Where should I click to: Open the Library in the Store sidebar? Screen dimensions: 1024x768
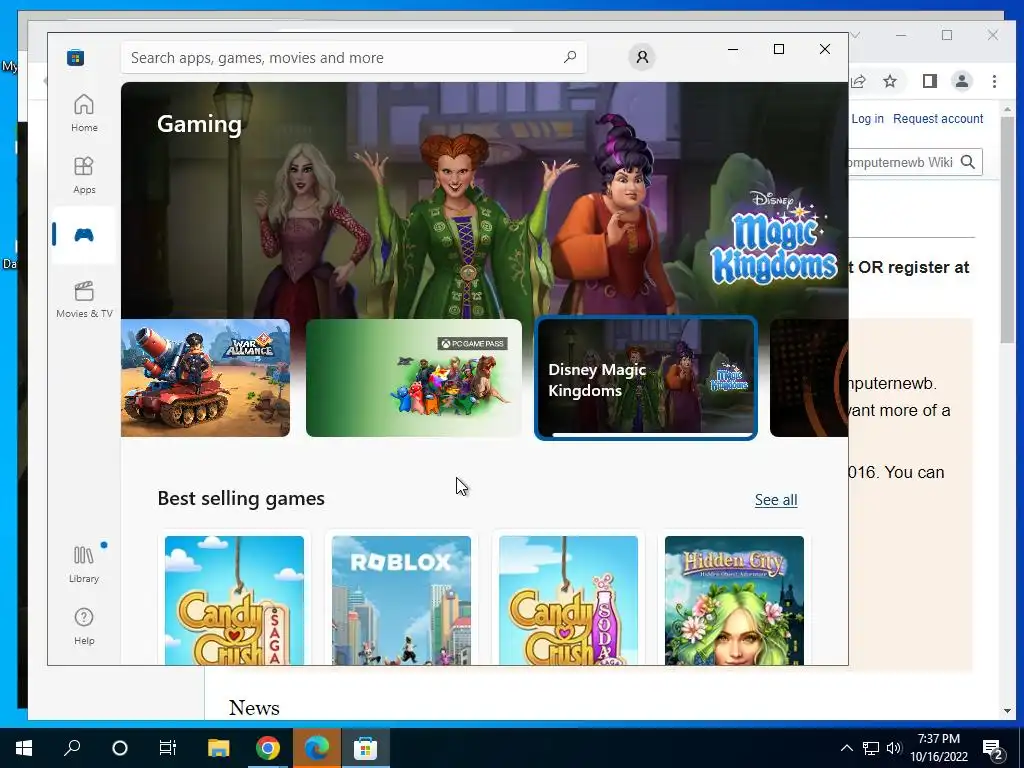[84, 564]
